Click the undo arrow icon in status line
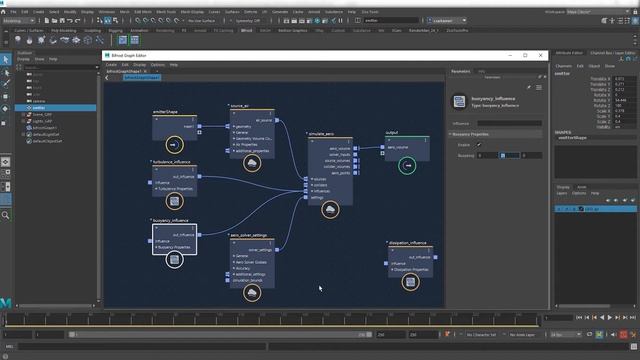This screenshot has height=360, width=640. click(70, 20)
